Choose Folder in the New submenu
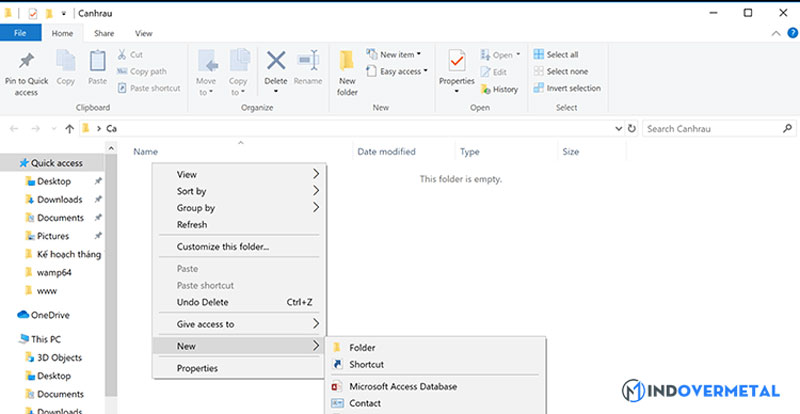 tap(362, 347)
